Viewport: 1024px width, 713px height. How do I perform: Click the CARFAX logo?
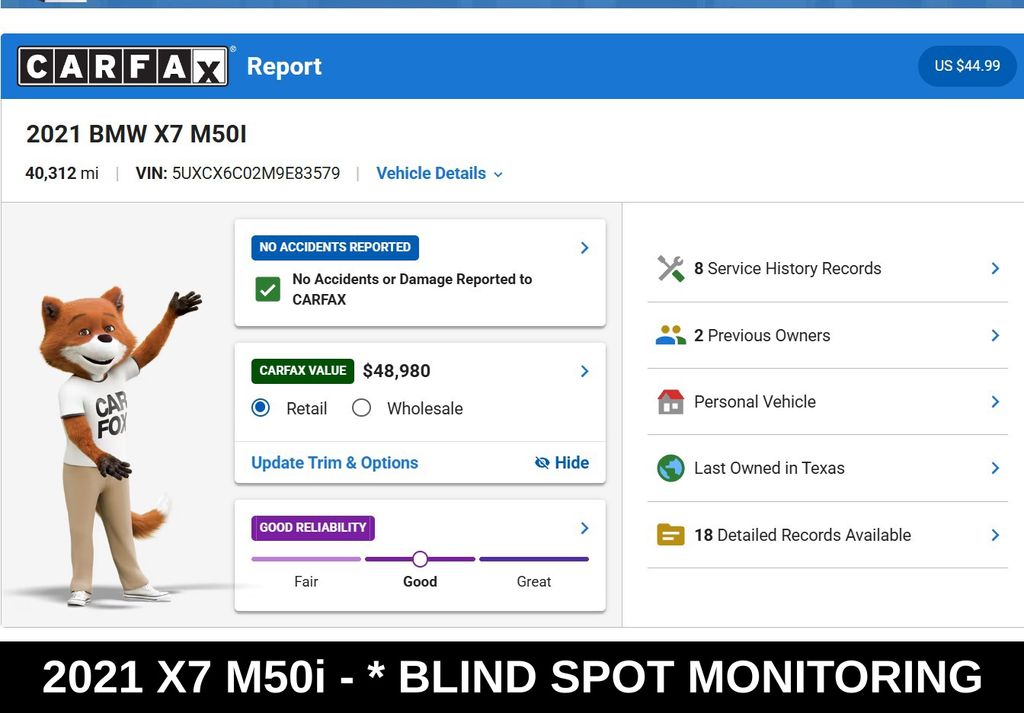(x=123, y=66)
